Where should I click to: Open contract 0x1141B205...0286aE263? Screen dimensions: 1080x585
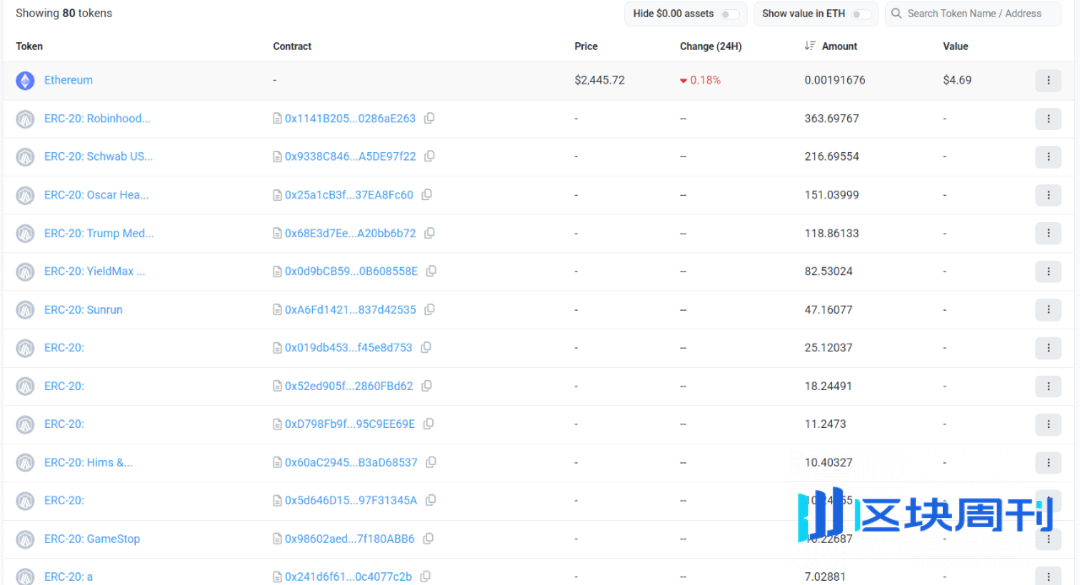(x=350, y=119)
